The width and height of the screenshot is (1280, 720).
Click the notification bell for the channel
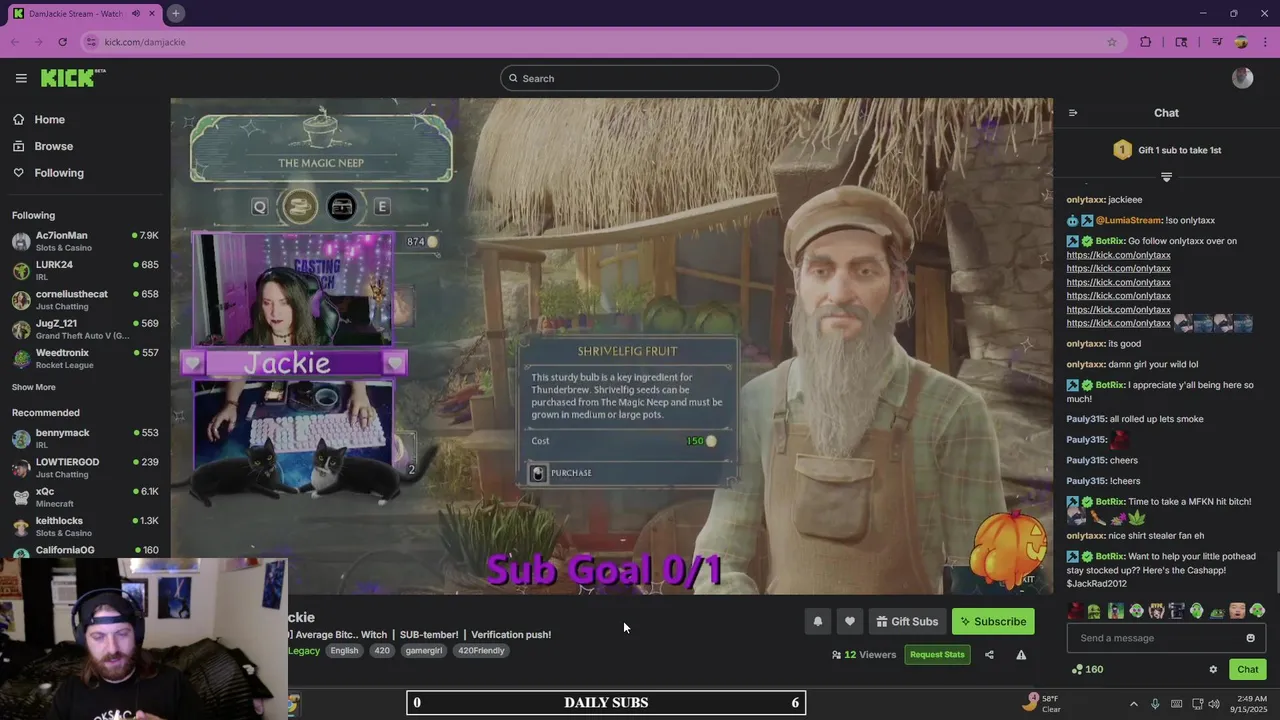click(x=818, y=621)
